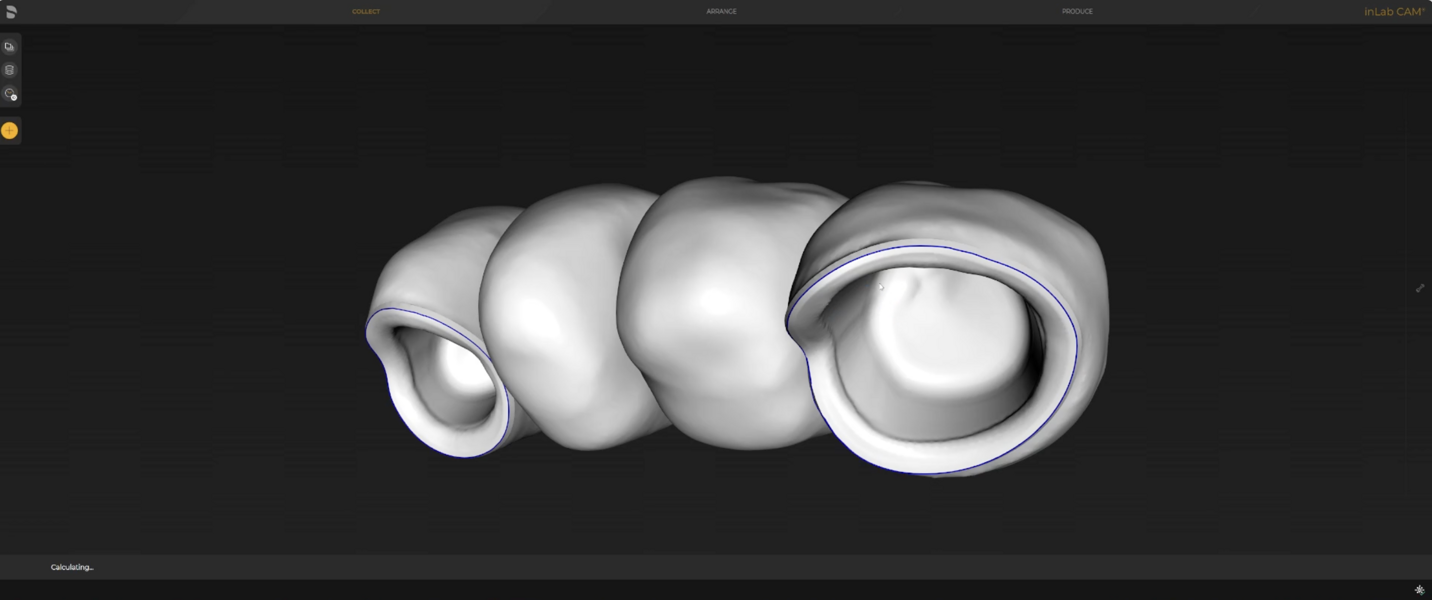
Task: Open the import files sidebar icon
Action: click(x=10, y=47)
